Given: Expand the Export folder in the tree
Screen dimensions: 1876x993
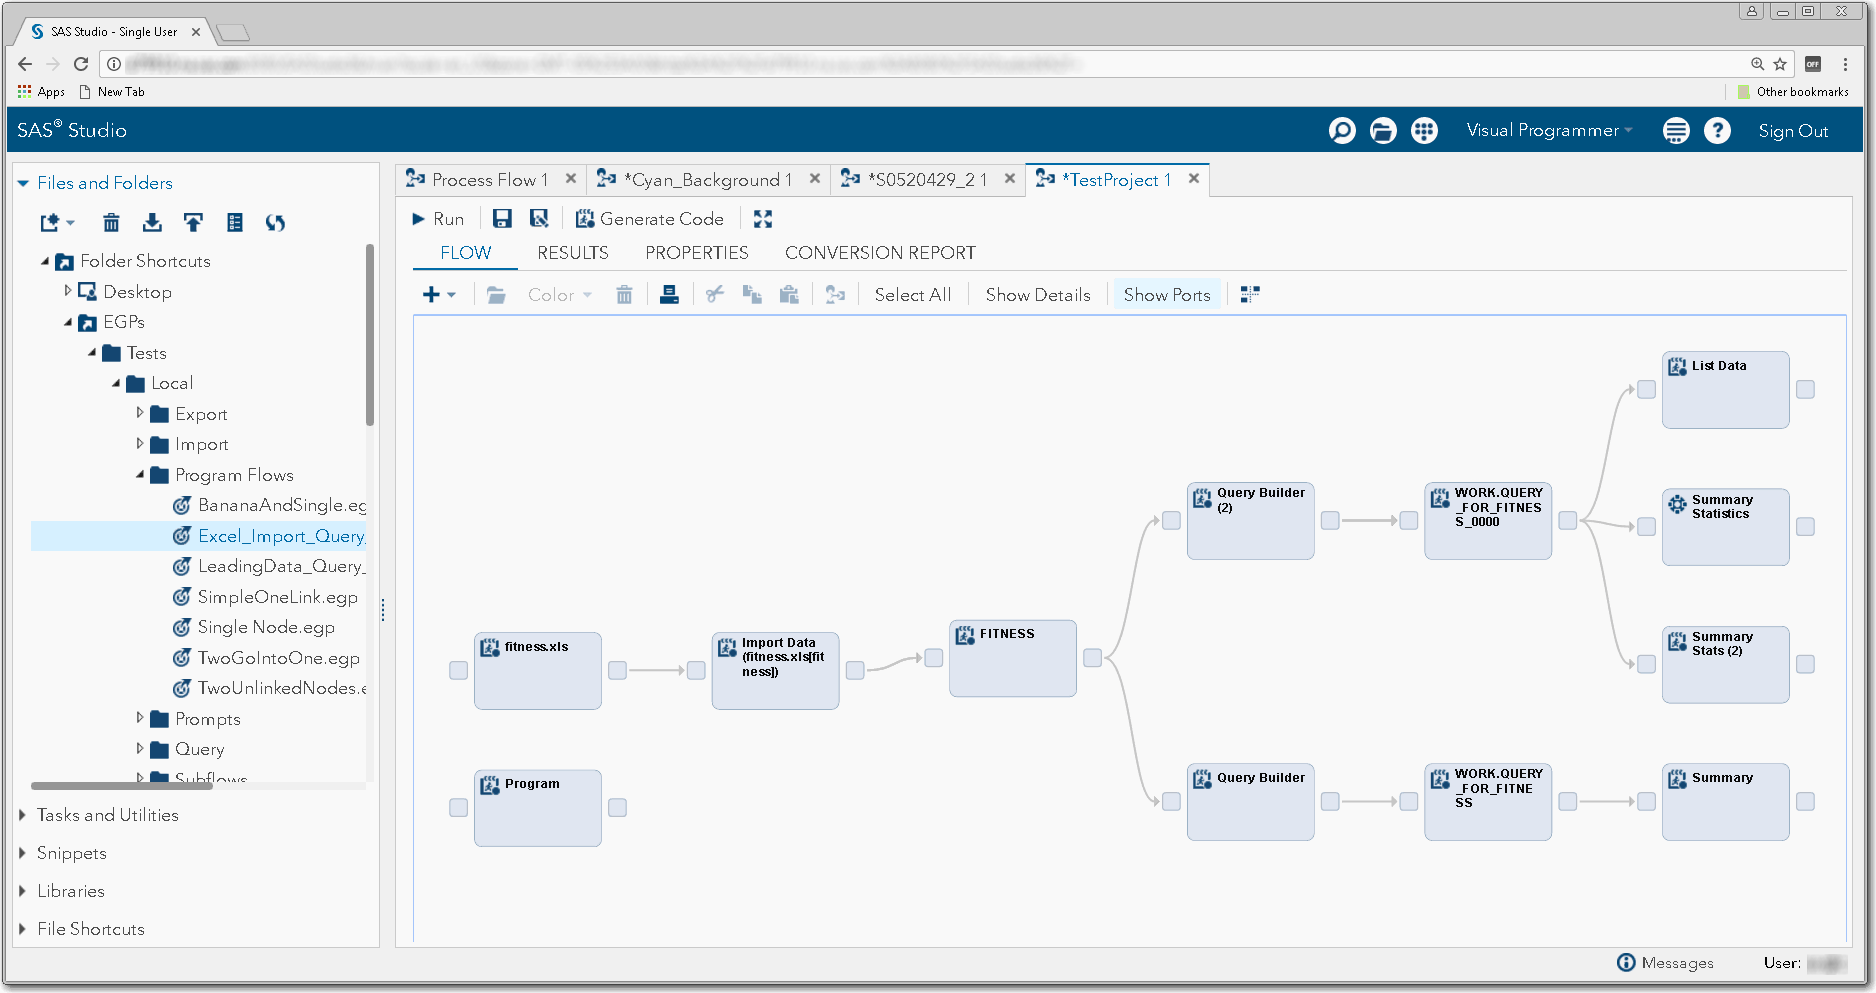Looking at the screenshot, I should (140, 413).
